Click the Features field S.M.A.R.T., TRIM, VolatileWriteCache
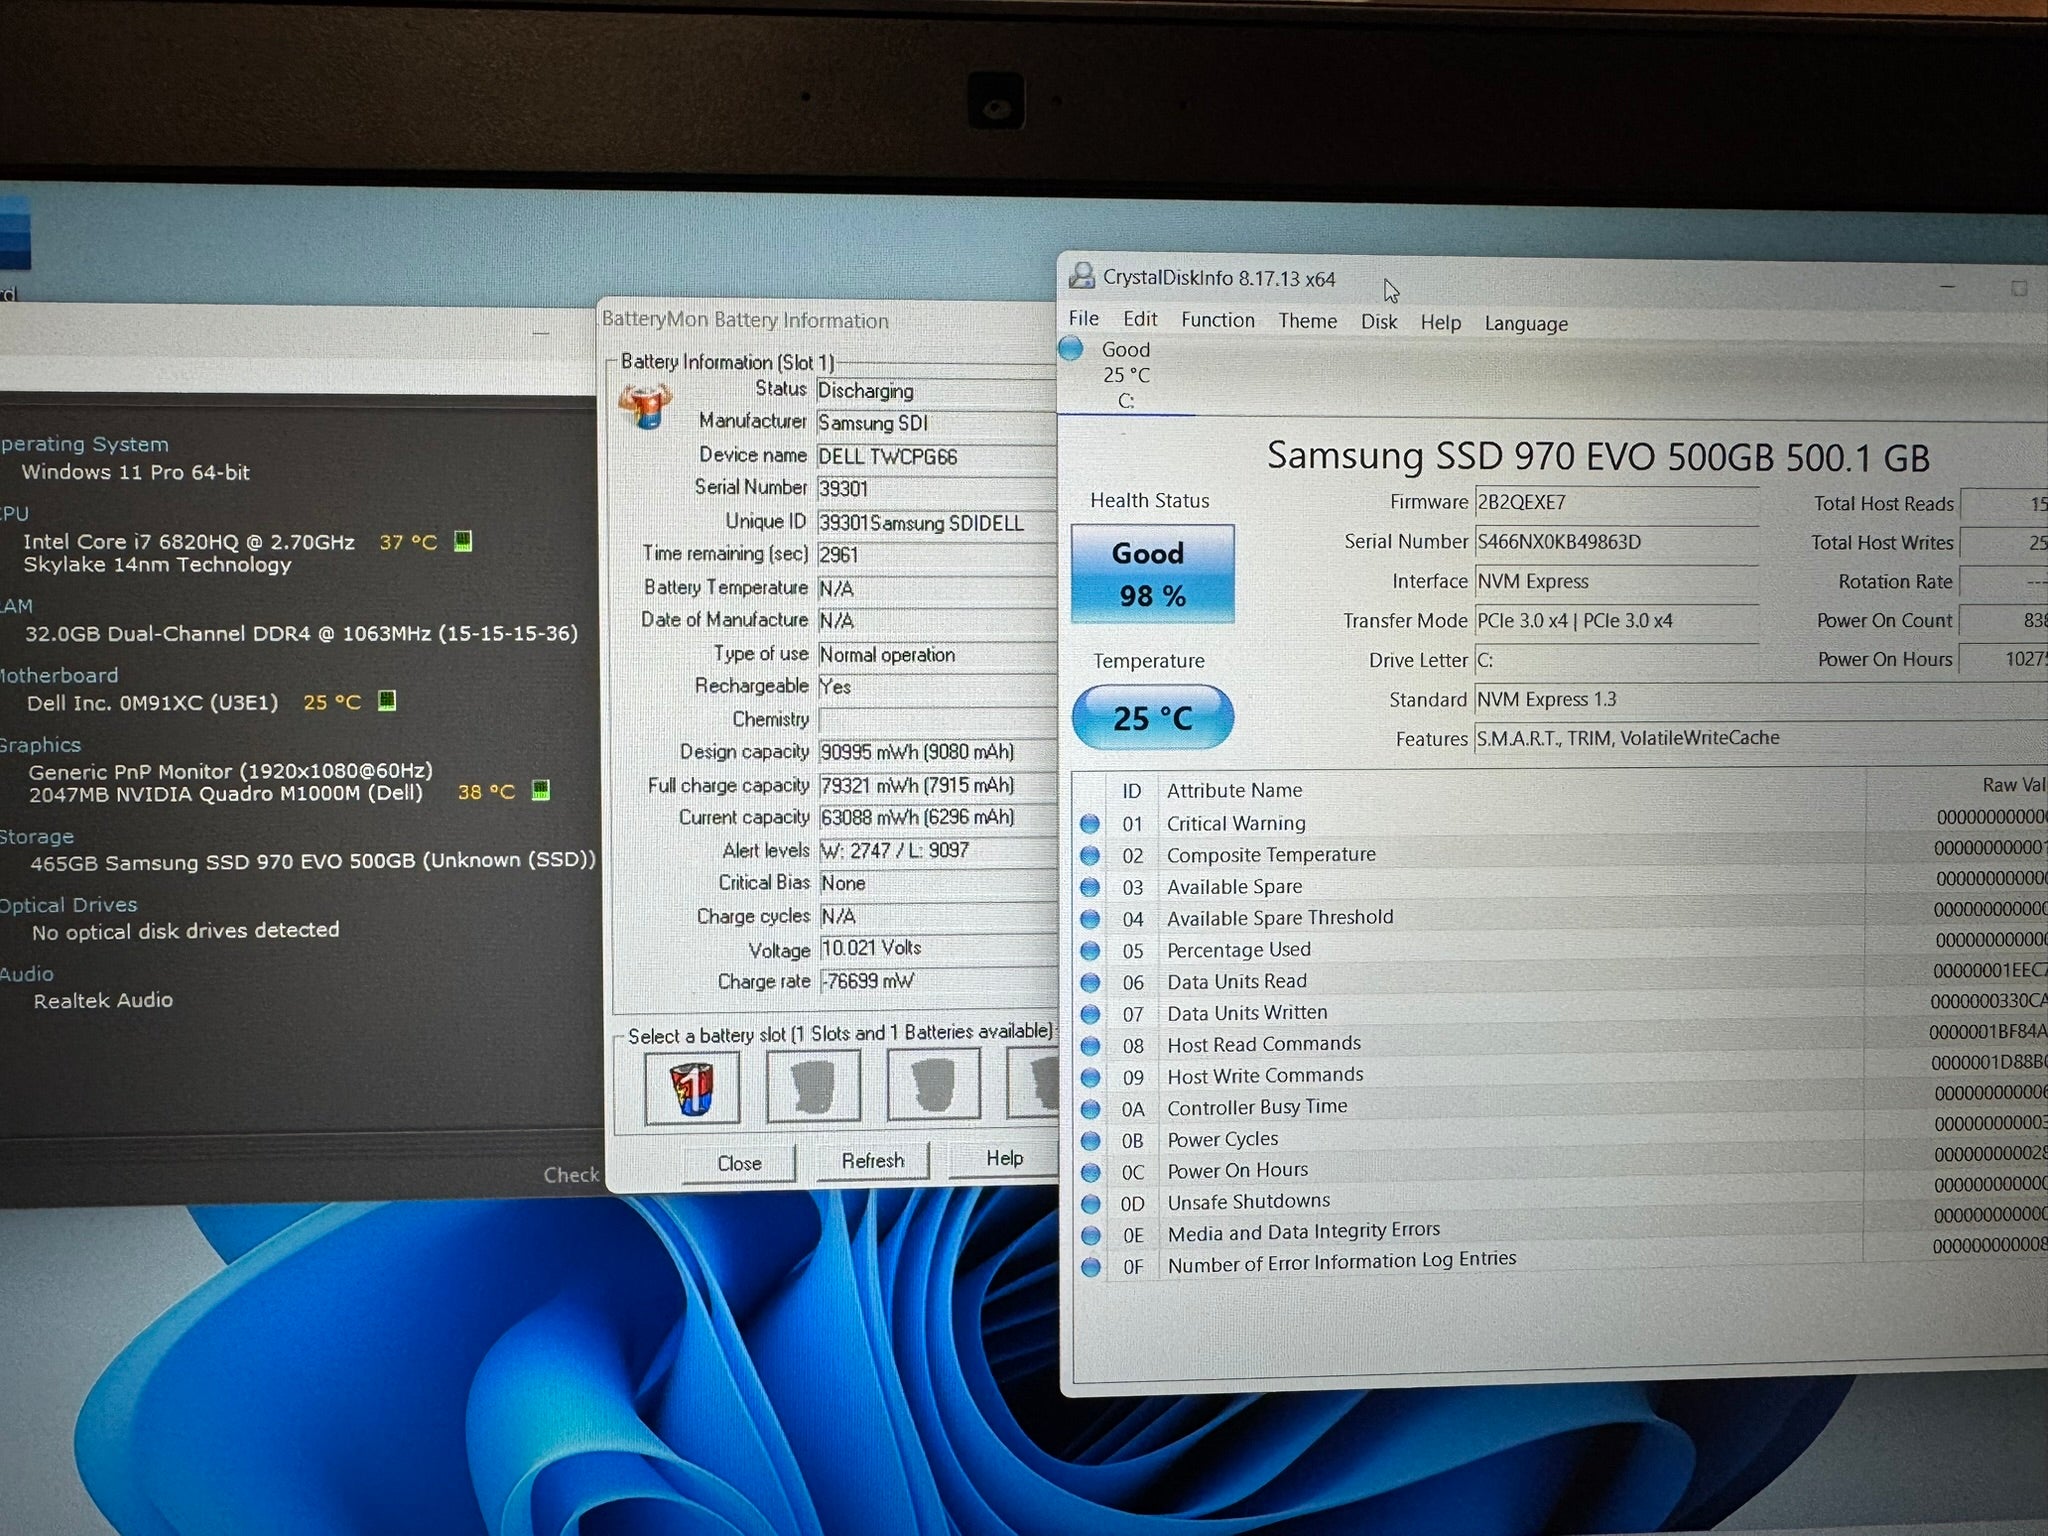This screenshot has width=2048, height=1536. click(x=1760, y=739)
